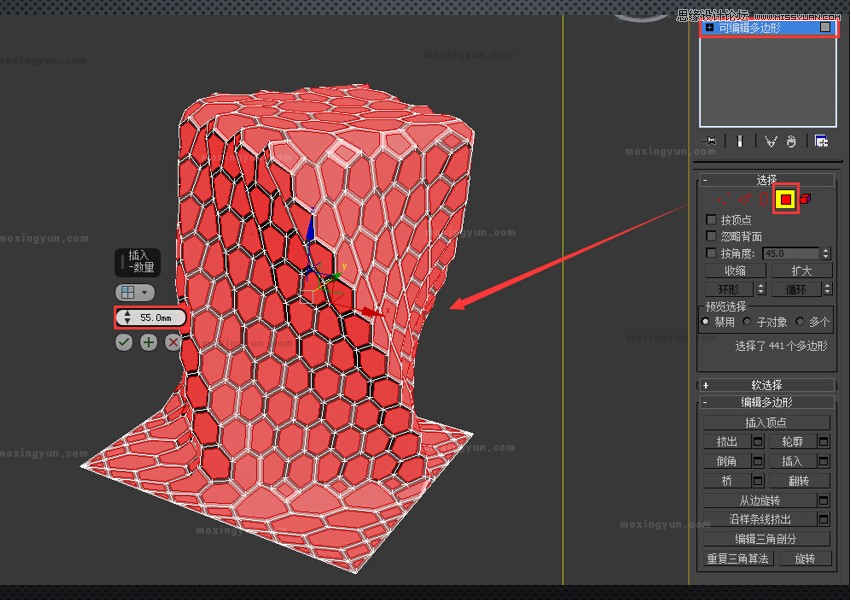Image resolution: width=851 pixels, height=601 pixels.
Task: Select Edge sub-object level icon
Action: [744, 199]
